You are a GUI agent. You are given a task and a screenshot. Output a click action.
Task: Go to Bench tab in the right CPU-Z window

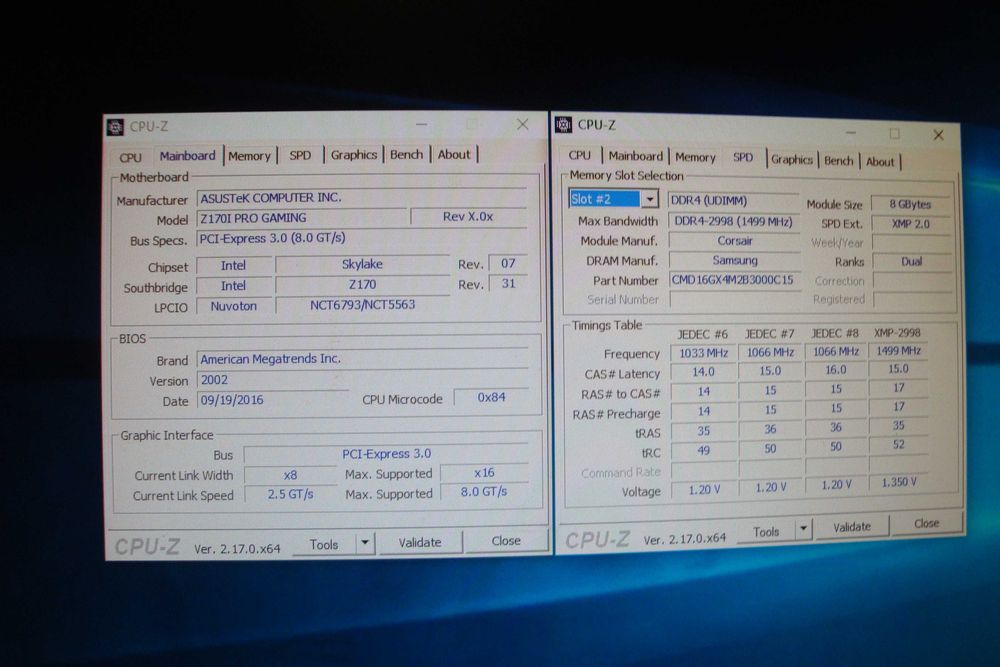tap(838, 161)
